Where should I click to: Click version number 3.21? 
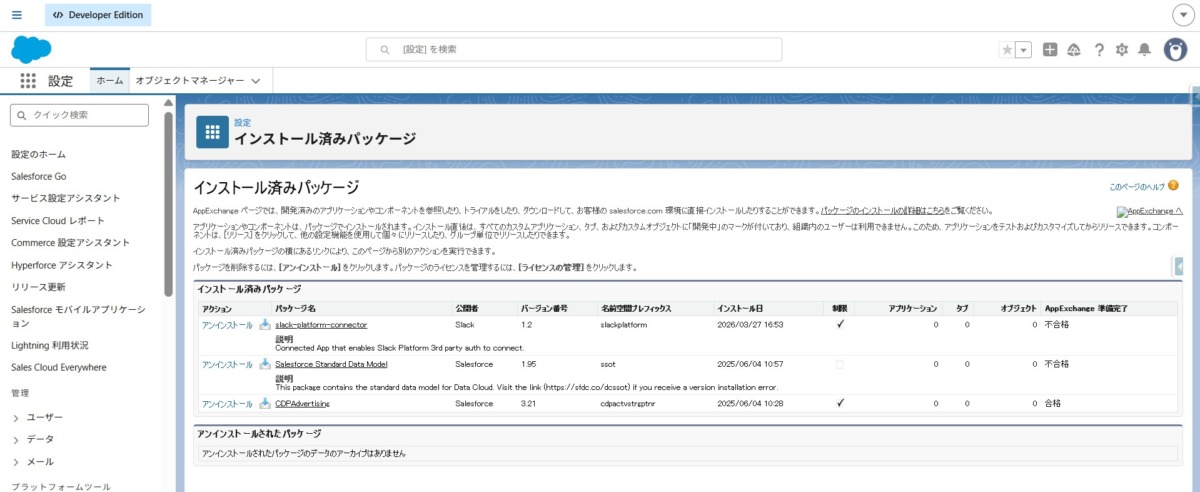coord(530,403)
